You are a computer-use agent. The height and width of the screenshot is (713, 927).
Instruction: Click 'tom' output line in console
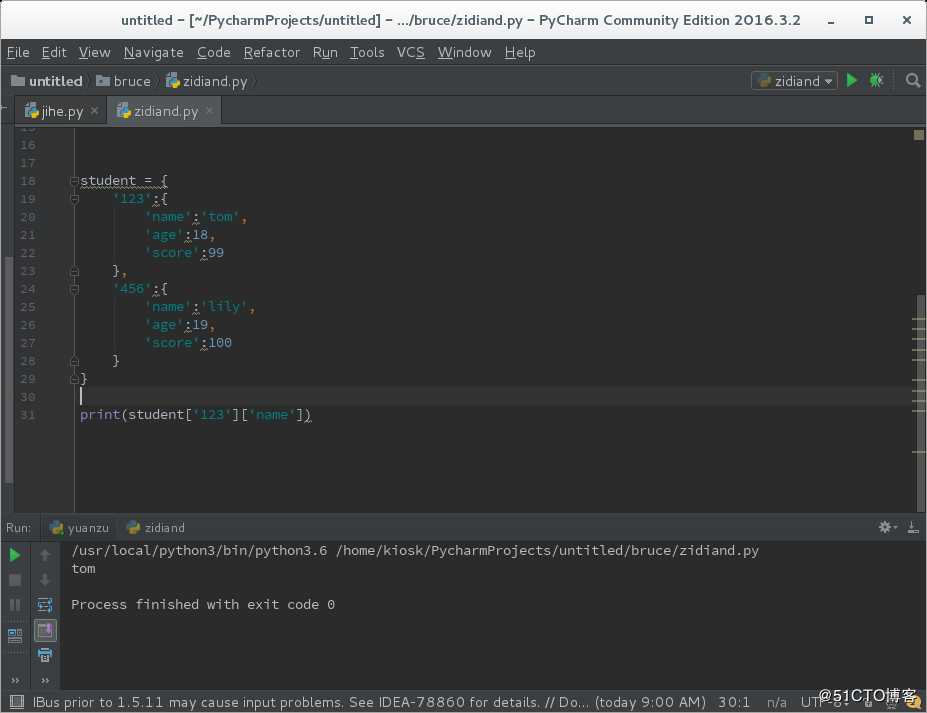tap(83, 569)
